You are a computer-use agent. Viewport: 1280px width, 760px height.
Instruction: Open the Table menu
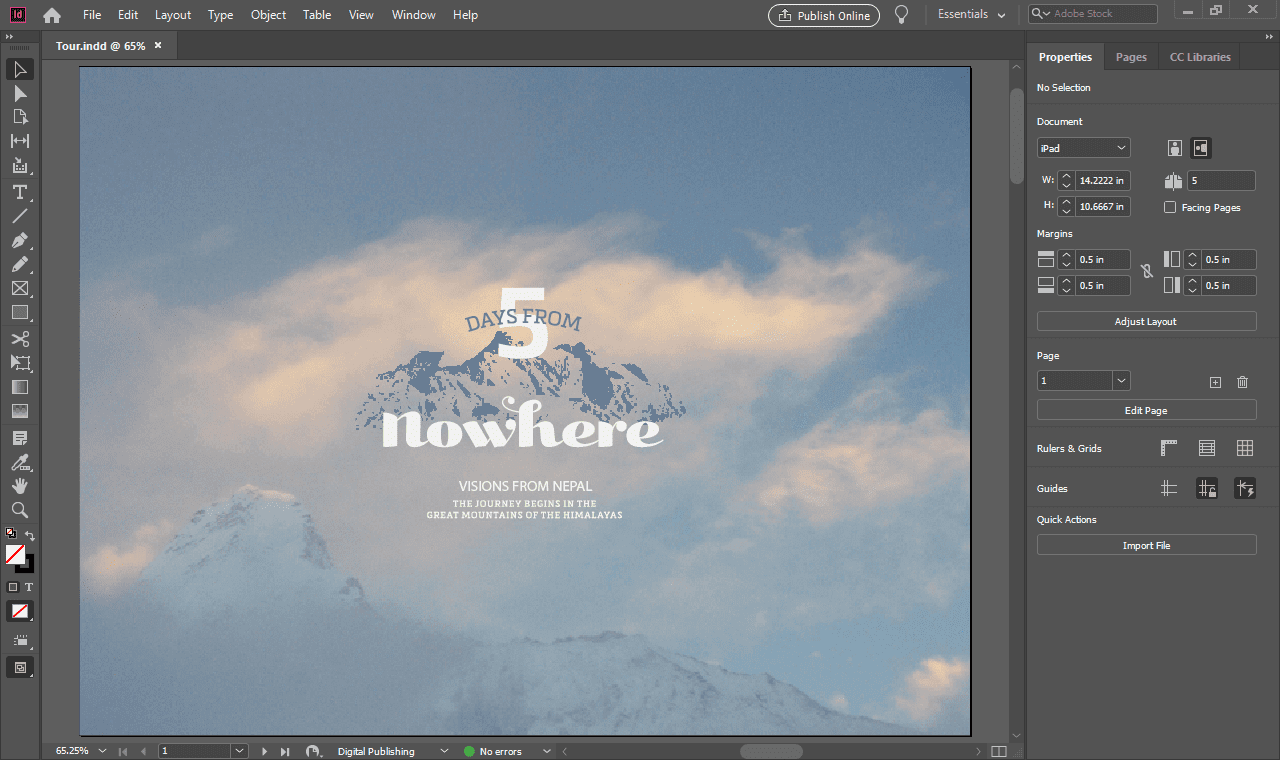pyautogui.click(x=317, y=15)
